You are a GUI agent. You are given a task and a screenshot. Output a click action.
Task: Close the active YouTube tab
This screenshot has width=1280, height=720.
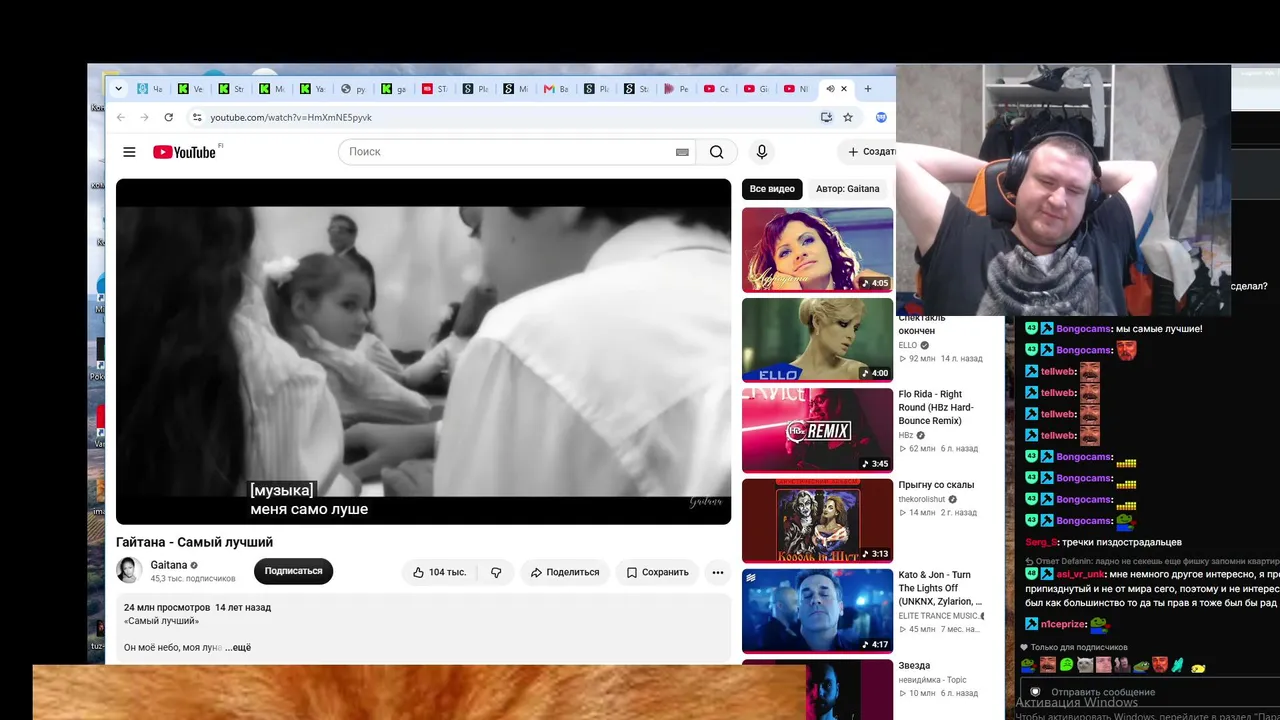[844, 89]
